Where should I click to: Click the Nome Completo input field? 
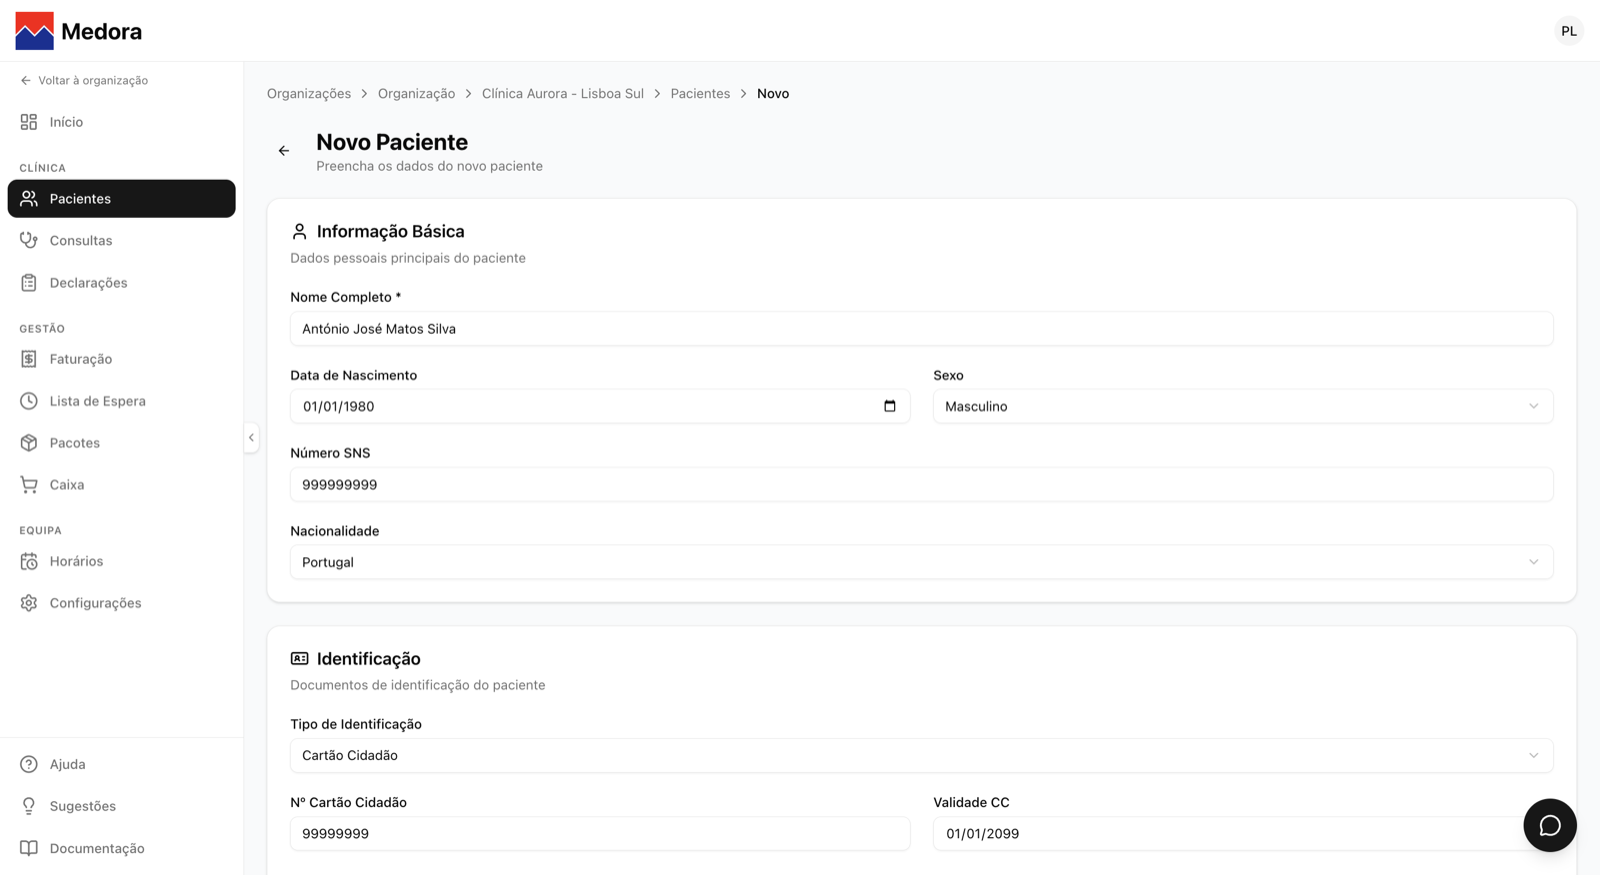click(x=921, y=329)
